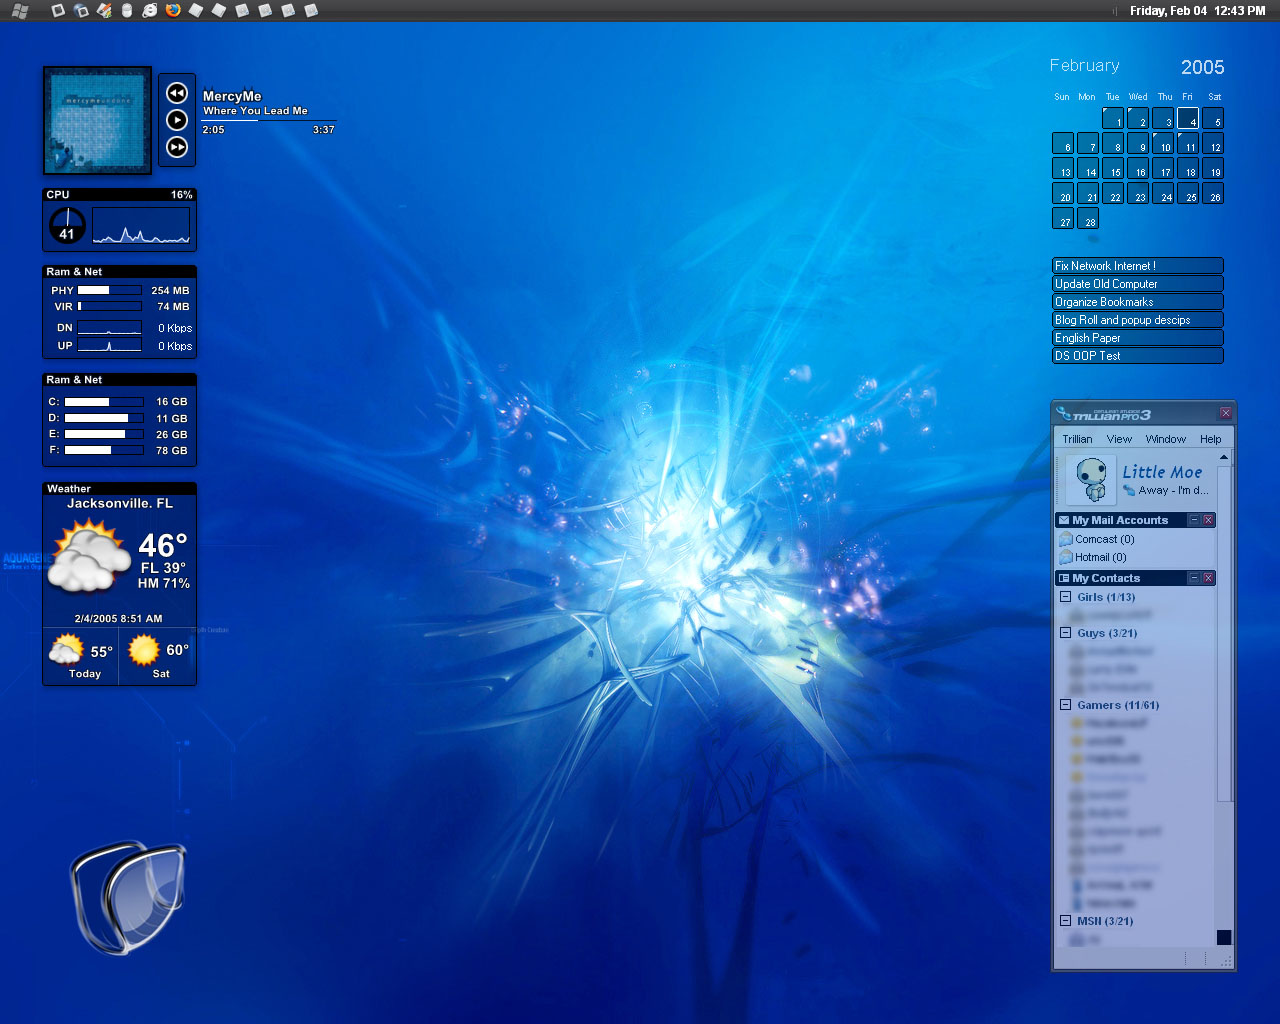1280x1024 pixels.
Task: Open the View menu in Trillian
Action: tap(1119, 439)
